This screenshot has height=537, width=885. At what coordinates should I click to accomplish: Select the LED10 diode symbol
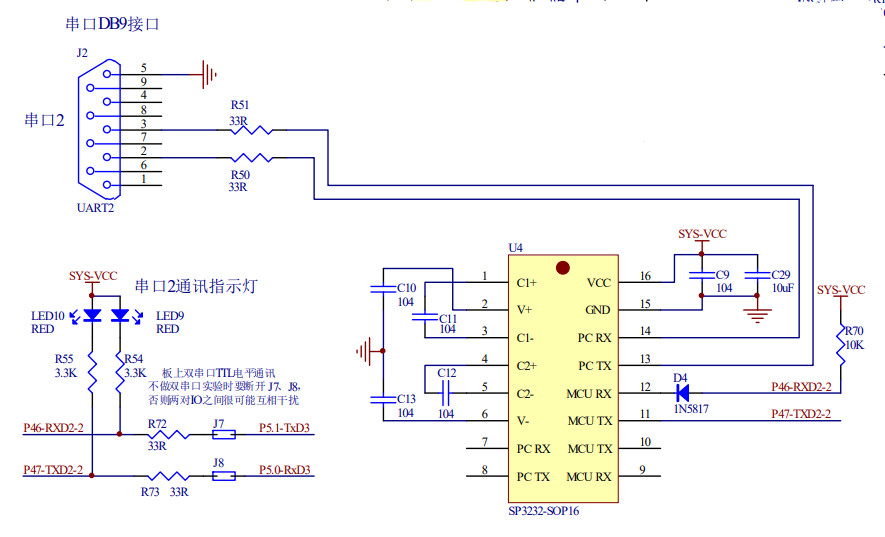tap(92, 316)
